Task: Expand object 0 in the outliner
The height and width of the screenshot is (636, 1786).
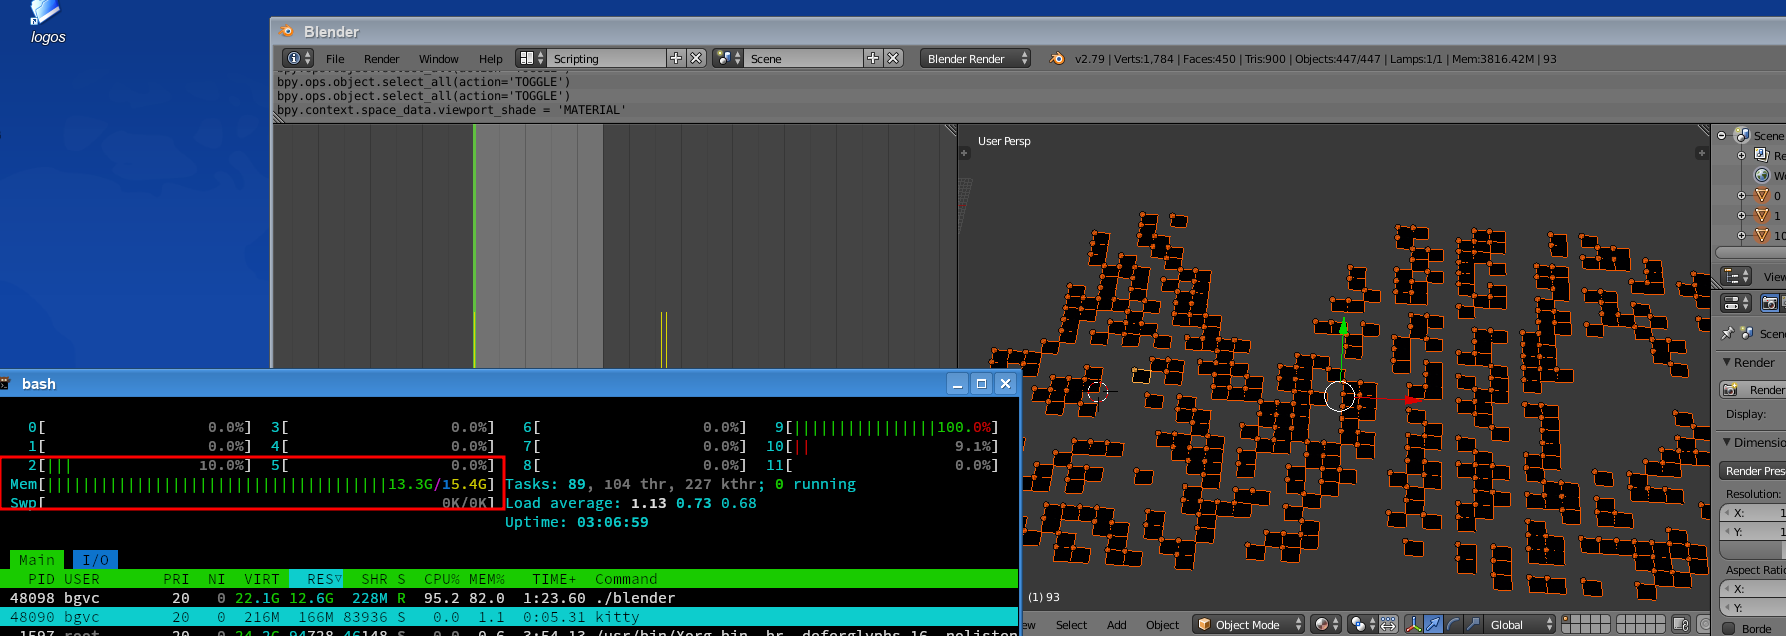Action: [x=1741, y=196]
